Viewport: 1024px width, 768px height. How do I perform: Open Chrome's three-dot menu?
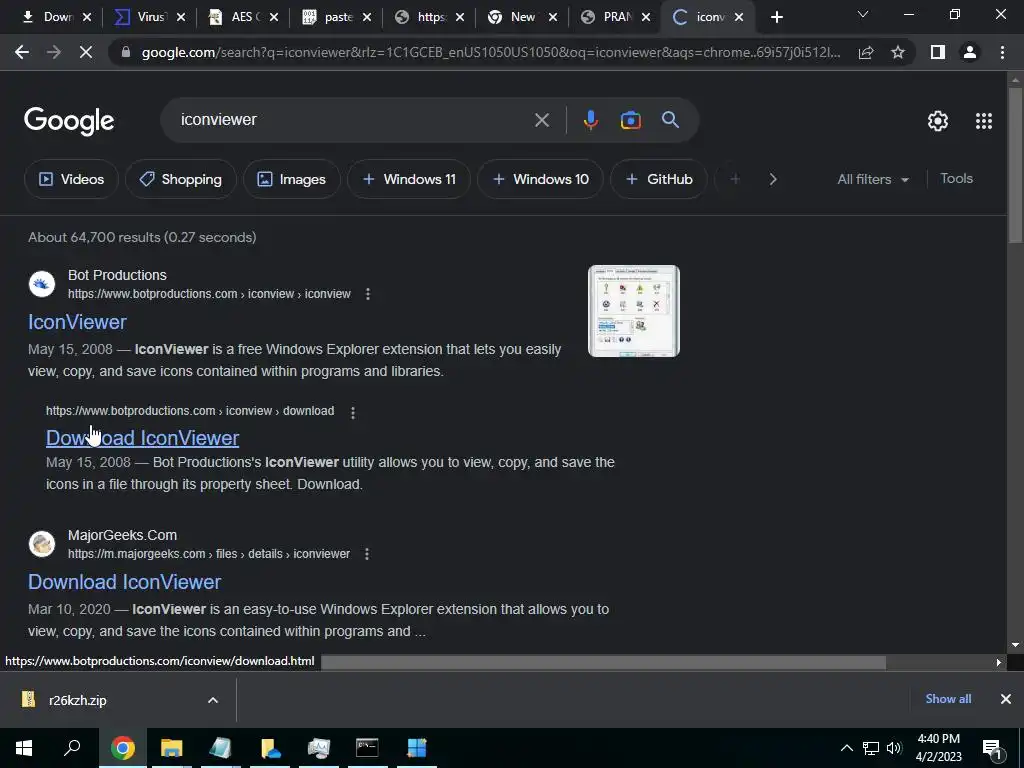[1002, 52]
